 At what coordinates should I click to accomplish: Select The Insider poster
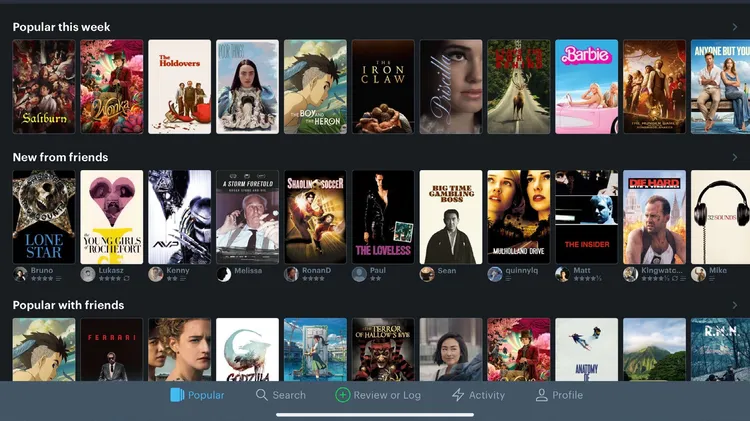[x=586, y=217]
